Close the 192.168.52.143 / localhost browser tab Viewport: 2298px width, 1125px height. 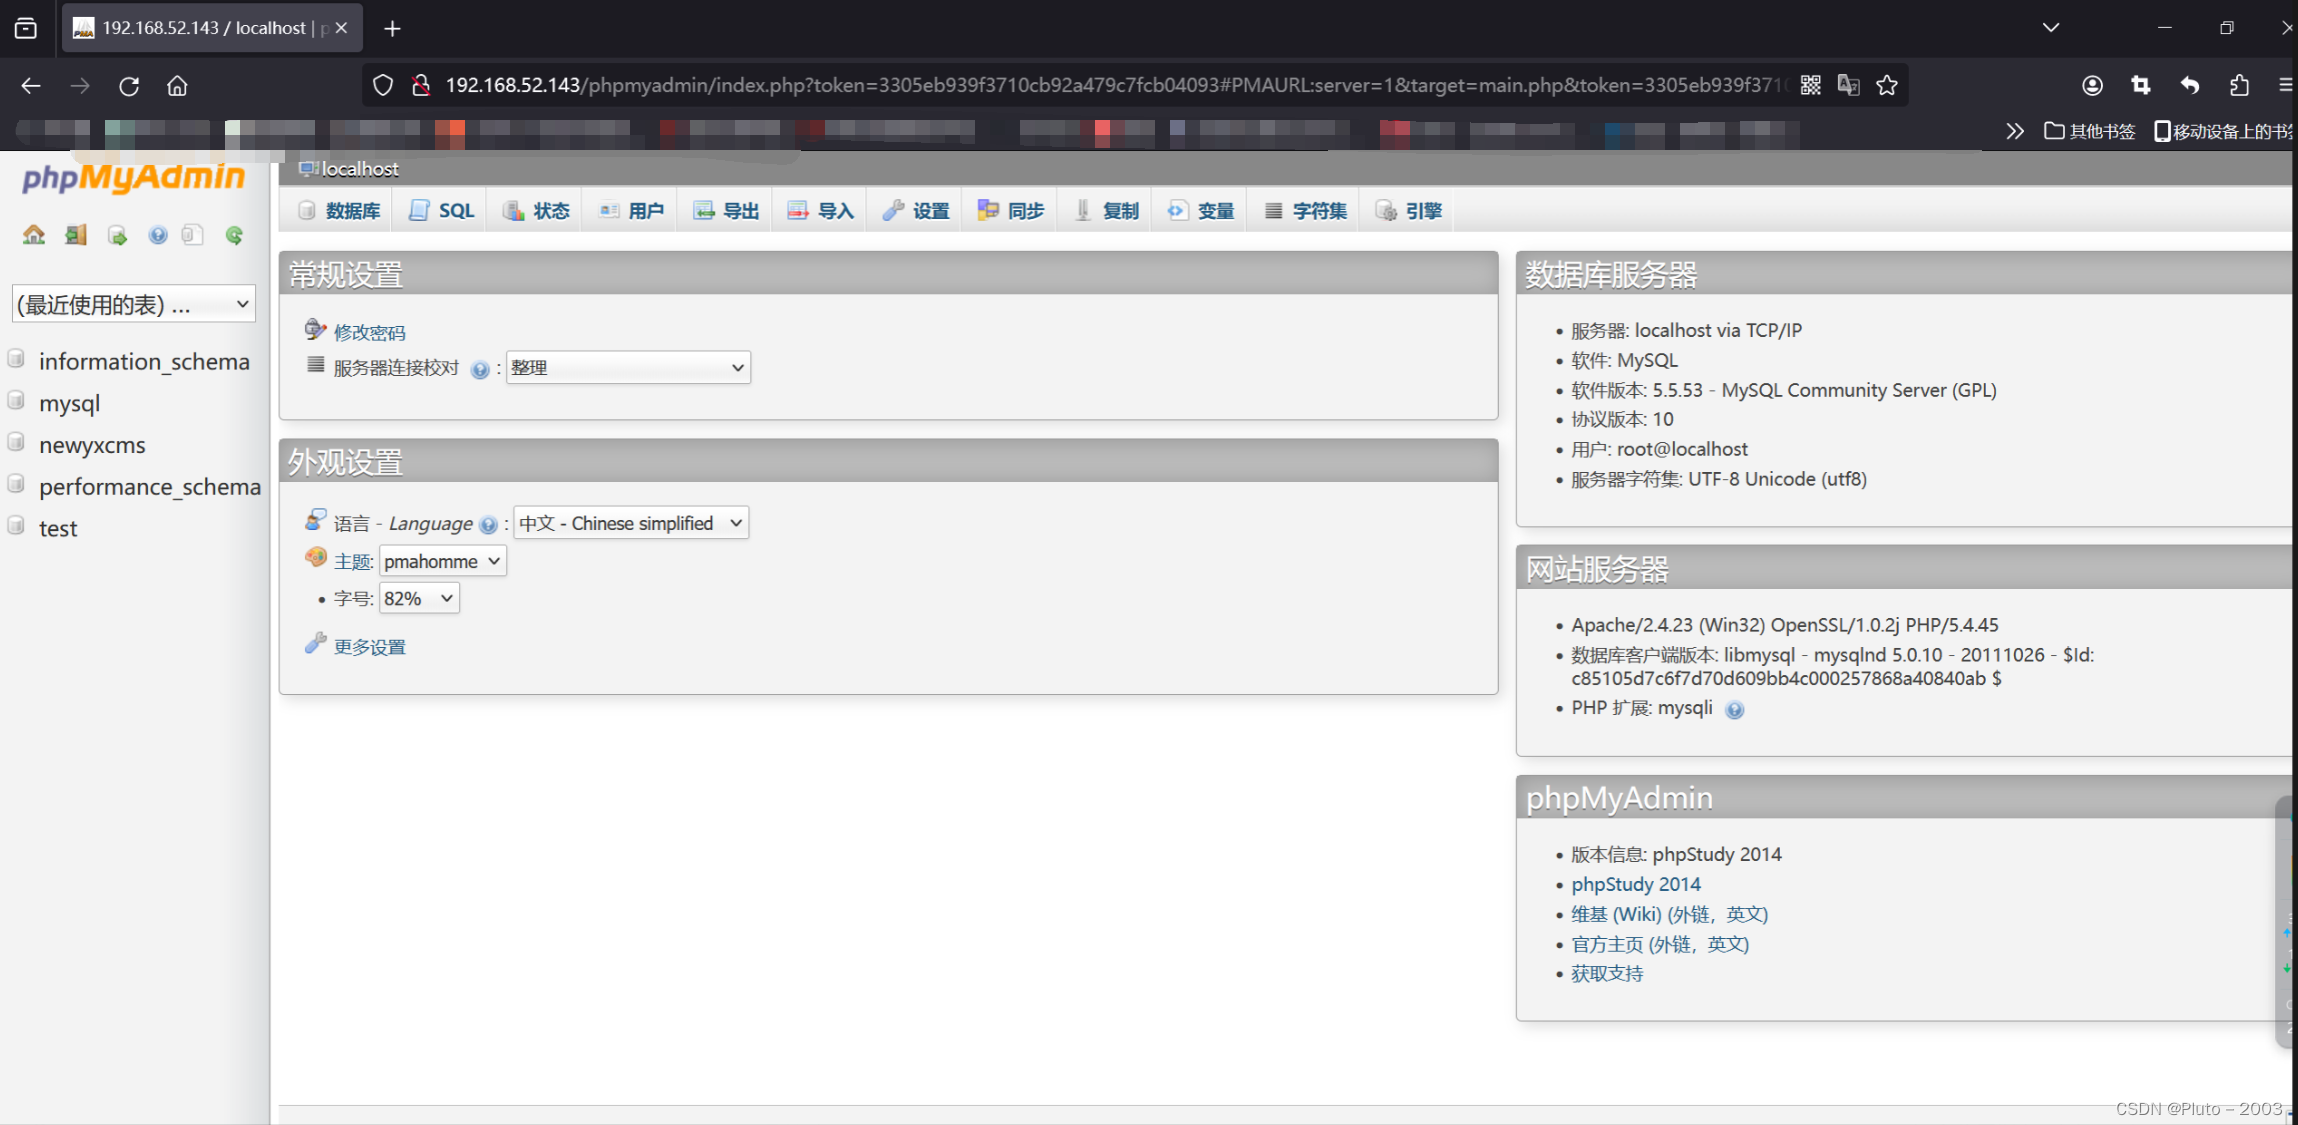[341, 28]
